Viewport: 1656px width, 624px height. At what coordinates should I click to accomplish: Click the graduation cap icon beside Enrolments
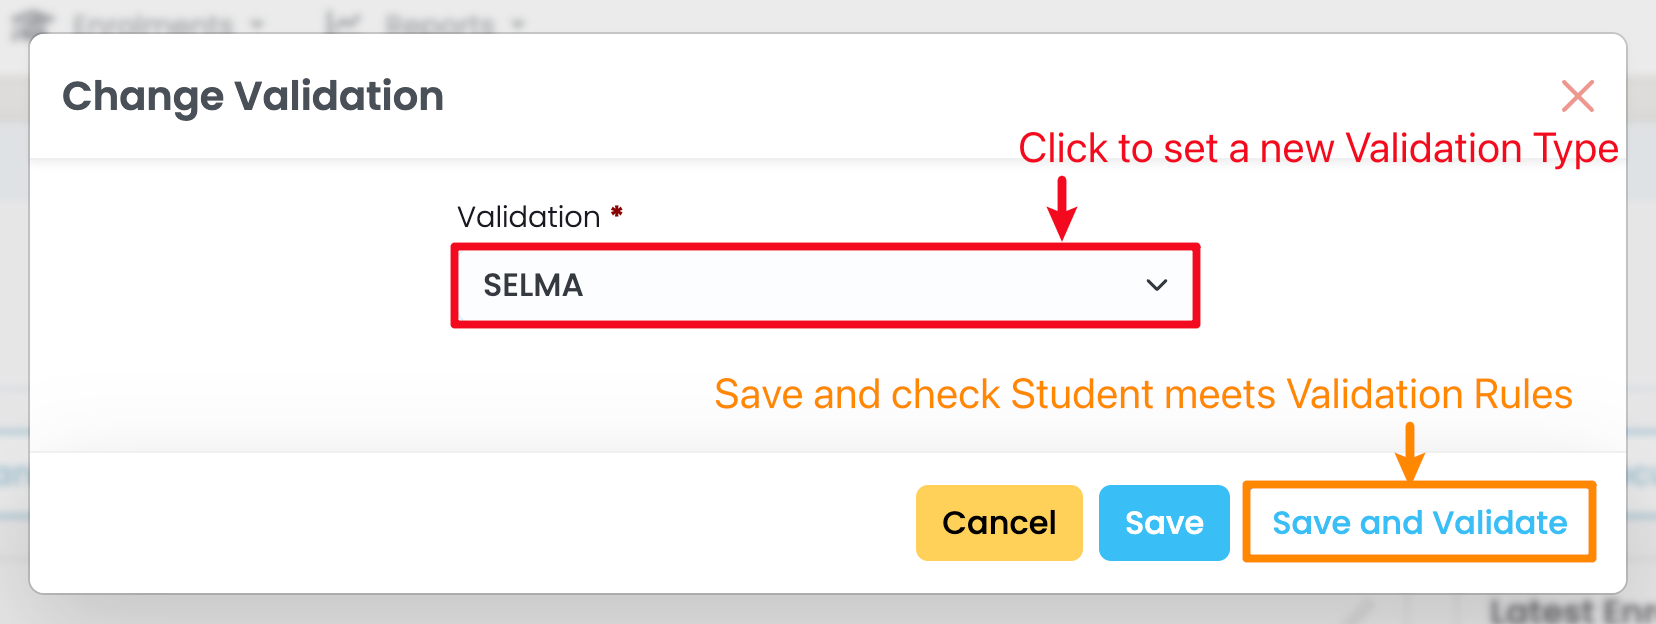pyautogui.click(x=30, y=22)
